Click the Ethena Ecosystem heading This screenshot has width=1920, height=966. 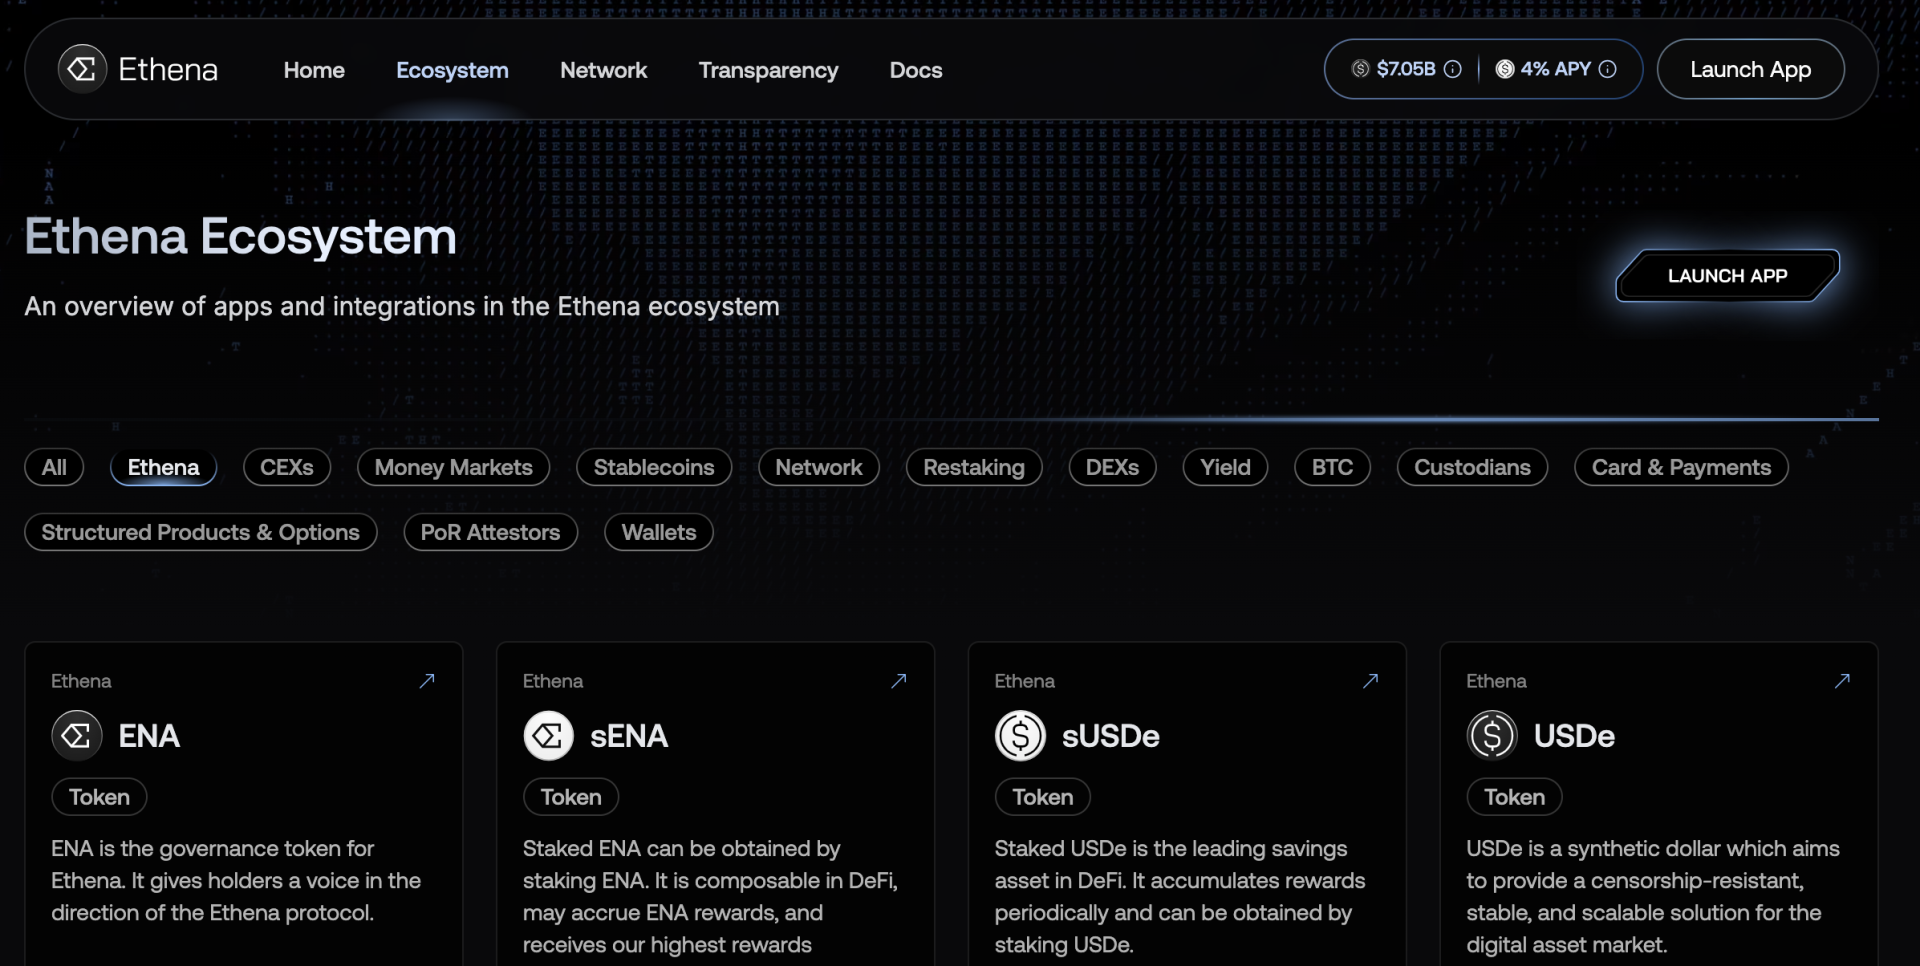(x=240, y=237)
